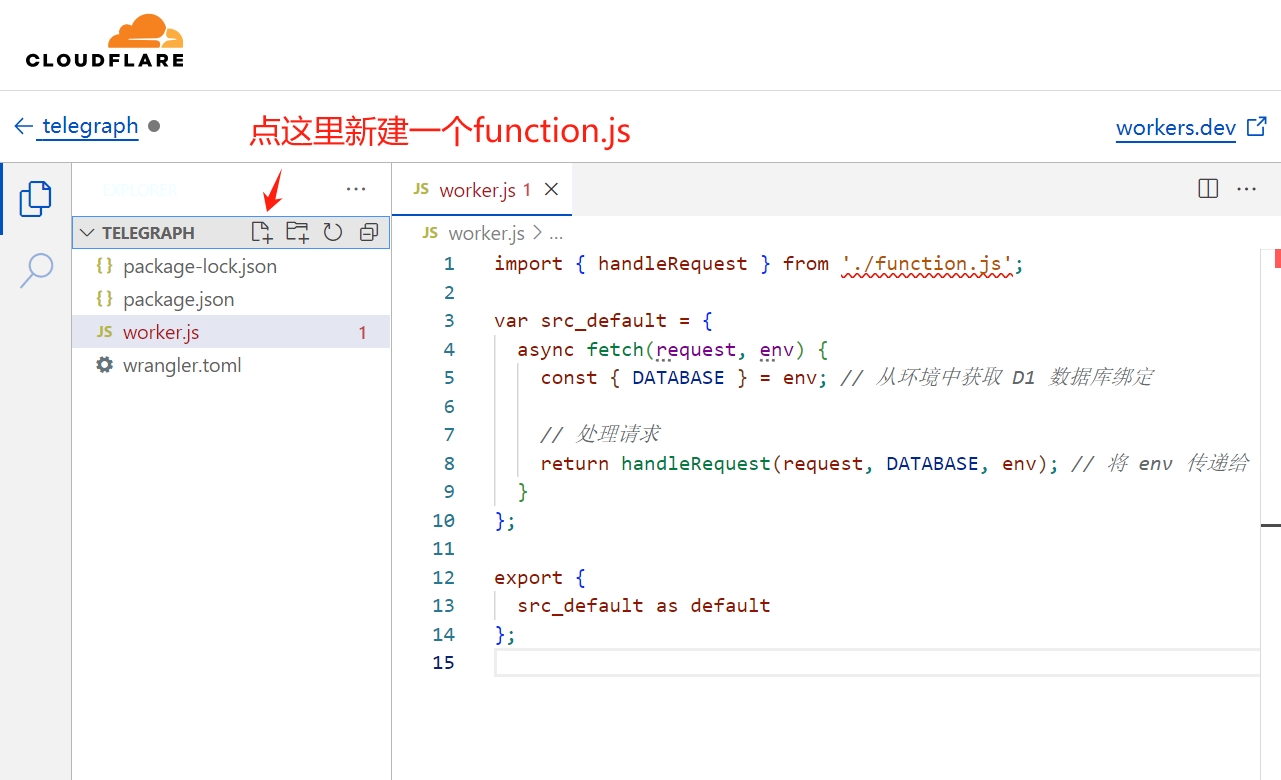1281x780 pixels.
Task: Click the breadcrumb ellipsis after worker.js
Action: (x=557, y=233)
